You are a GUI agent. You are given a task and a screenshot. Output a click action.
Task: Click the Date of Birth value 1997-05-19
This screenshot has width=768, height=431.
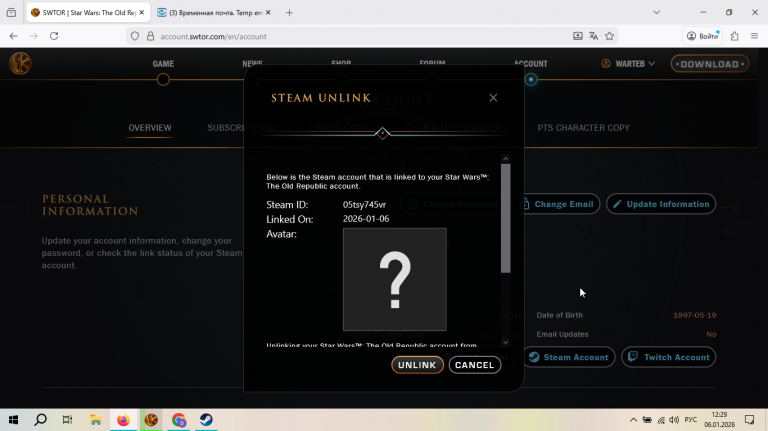click(695, 315)
